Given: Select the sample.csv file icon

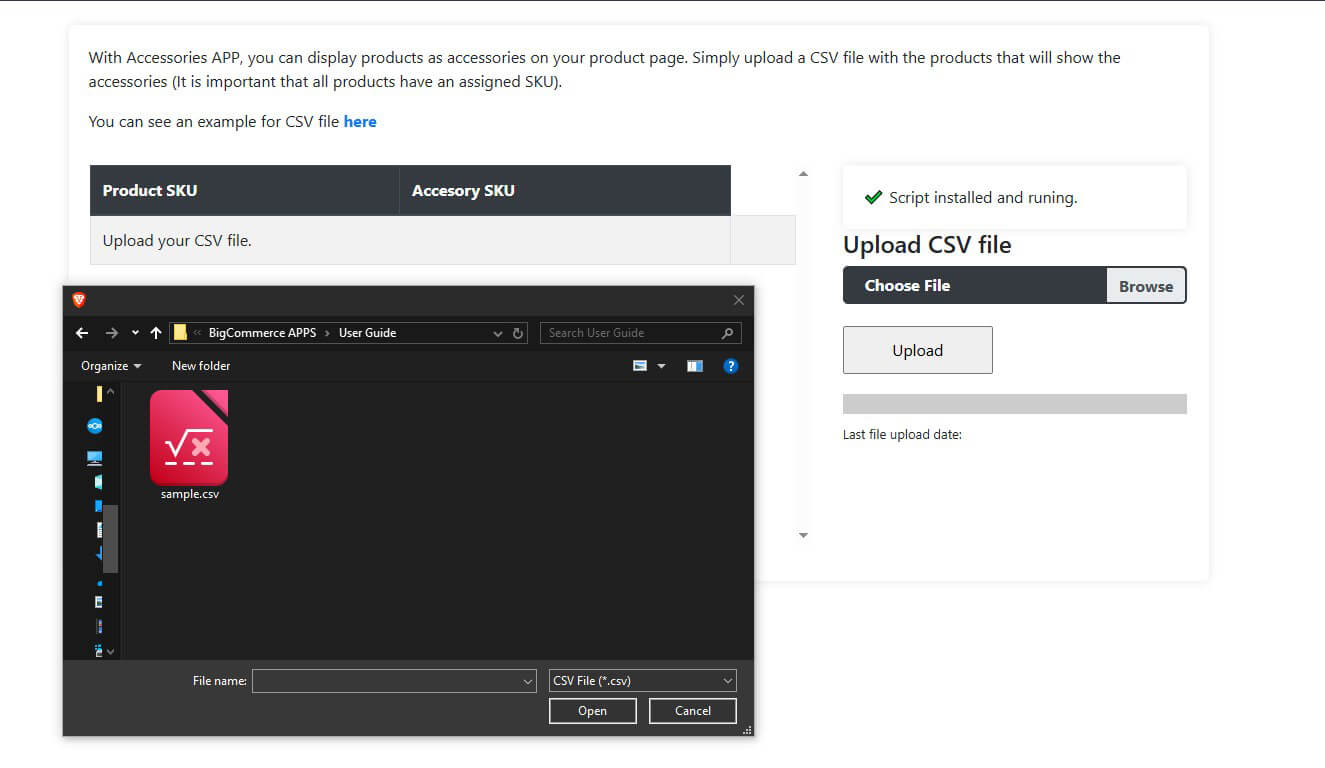Looking at the screenshot, I should point(189,438).
